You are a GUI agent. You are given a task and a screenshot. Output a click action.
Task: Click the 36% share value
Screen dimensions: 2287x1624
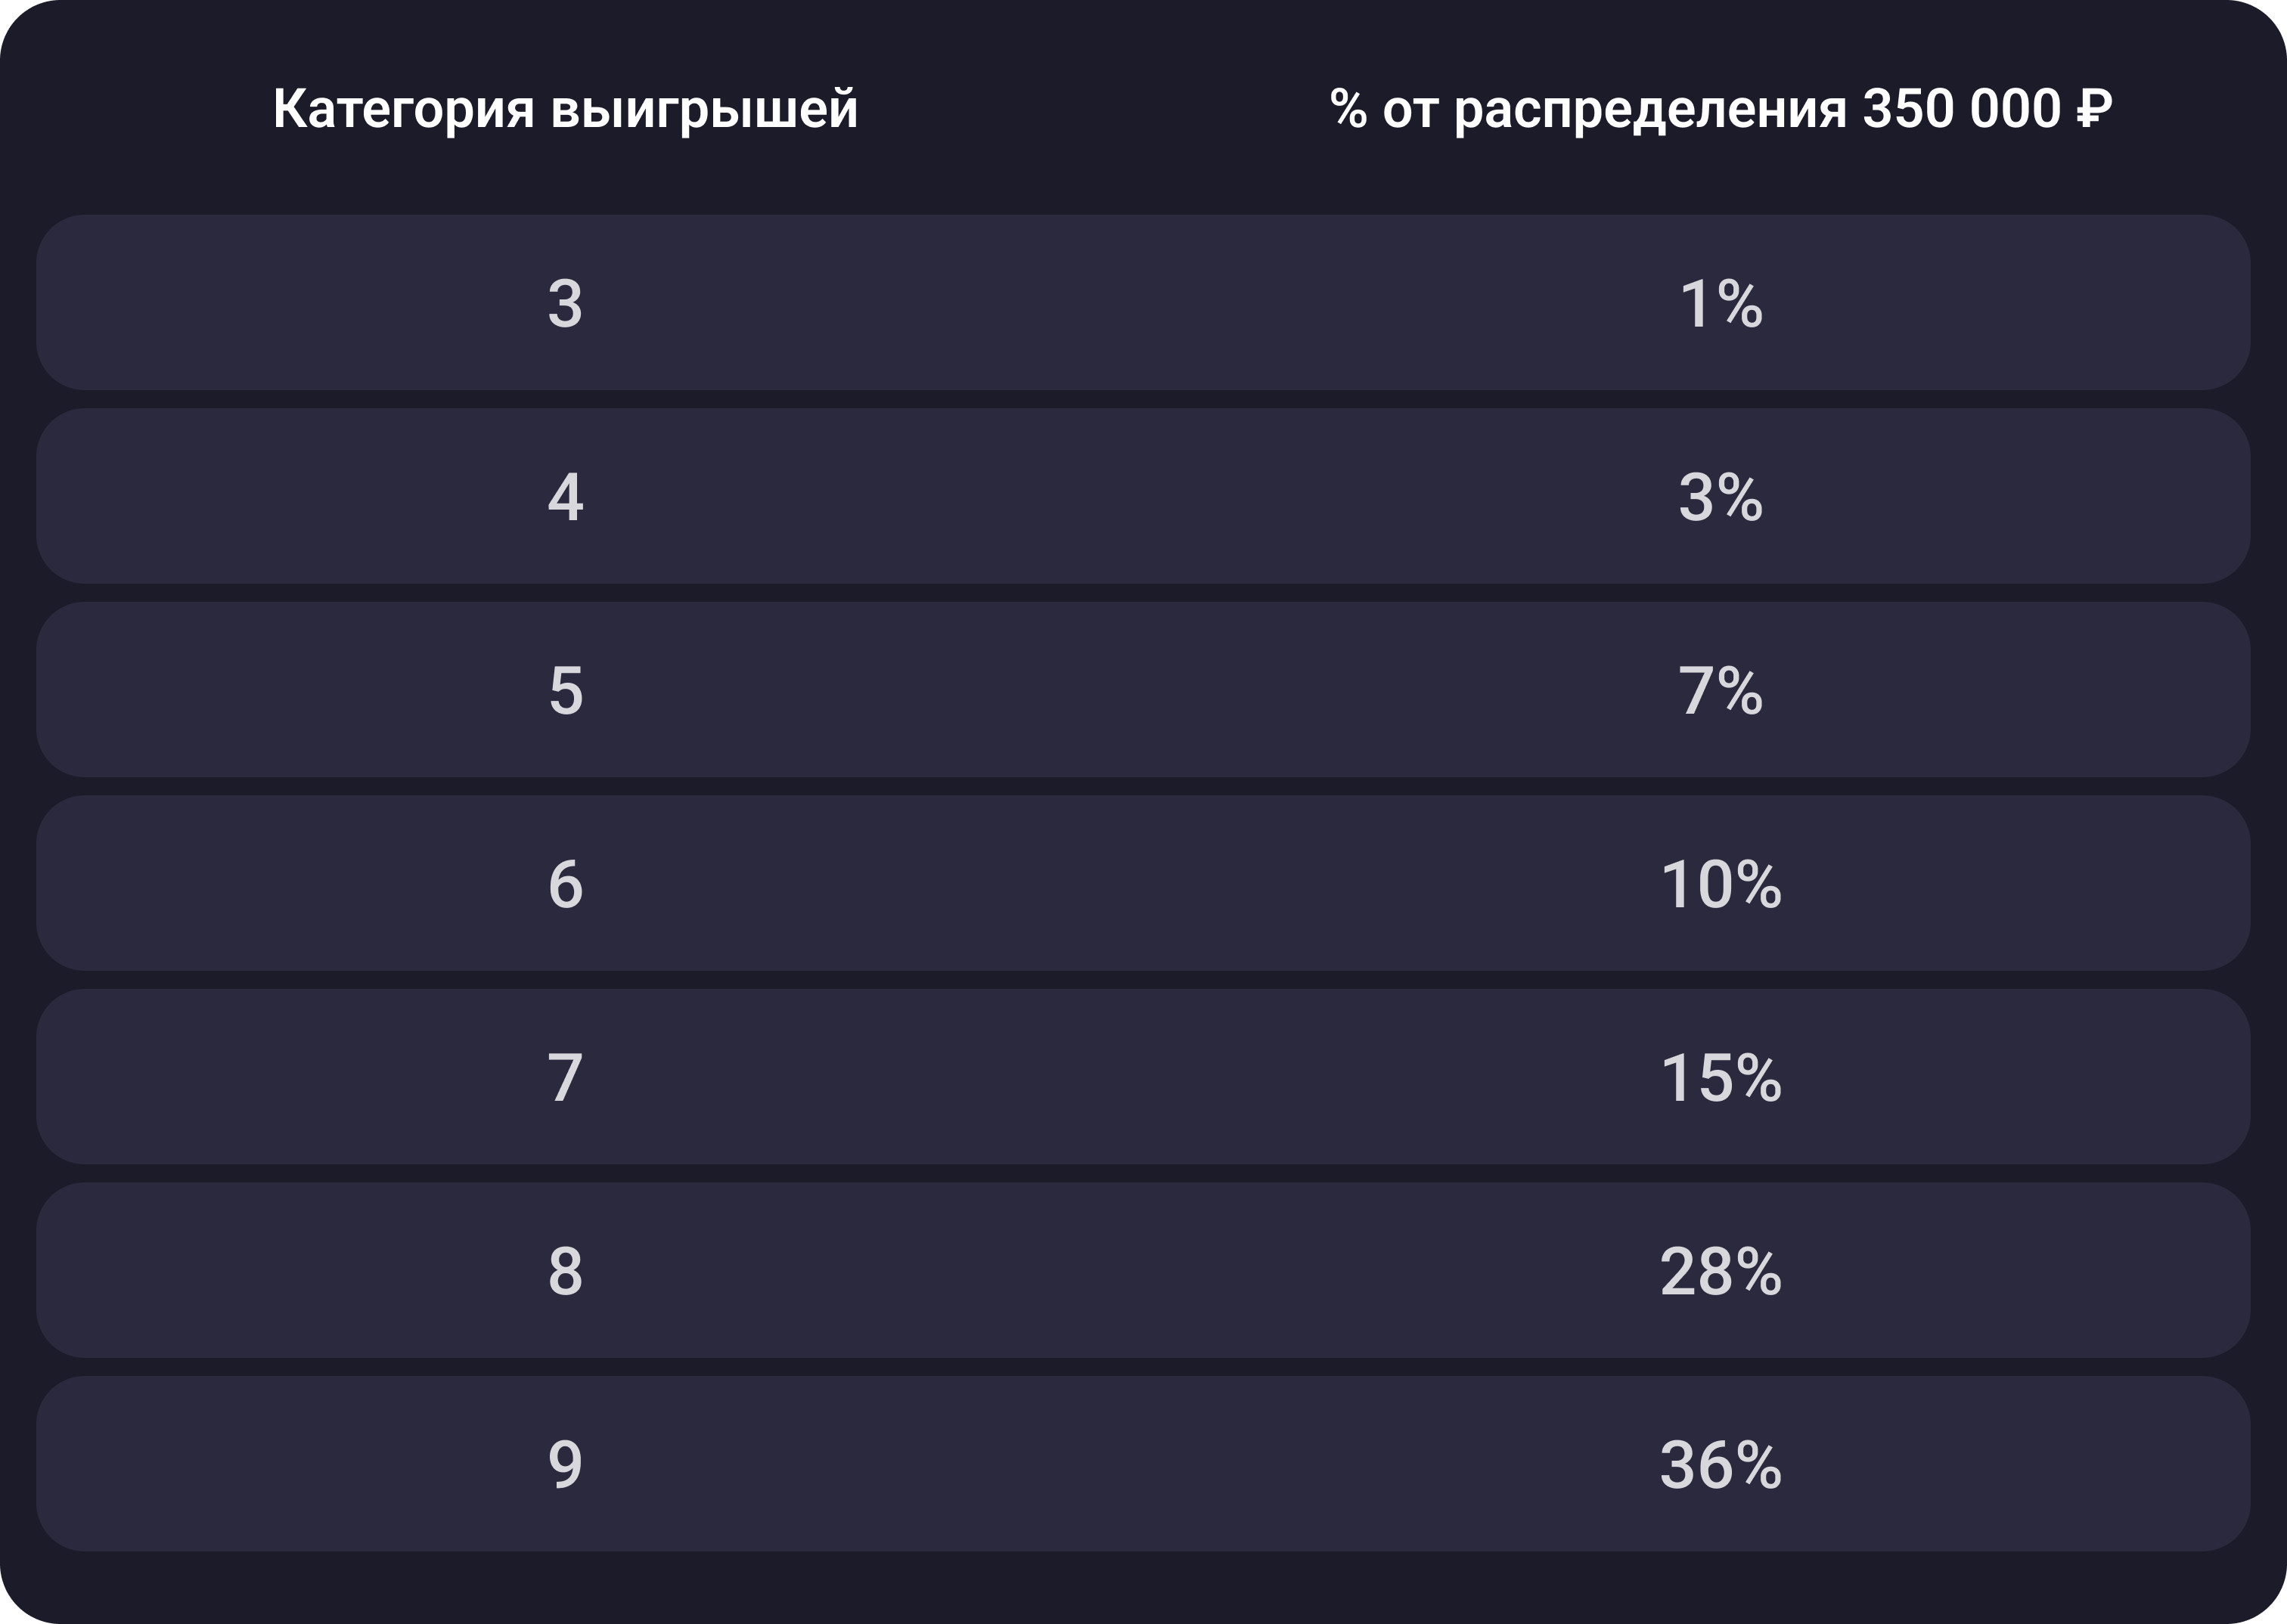click(1720, 1465)
